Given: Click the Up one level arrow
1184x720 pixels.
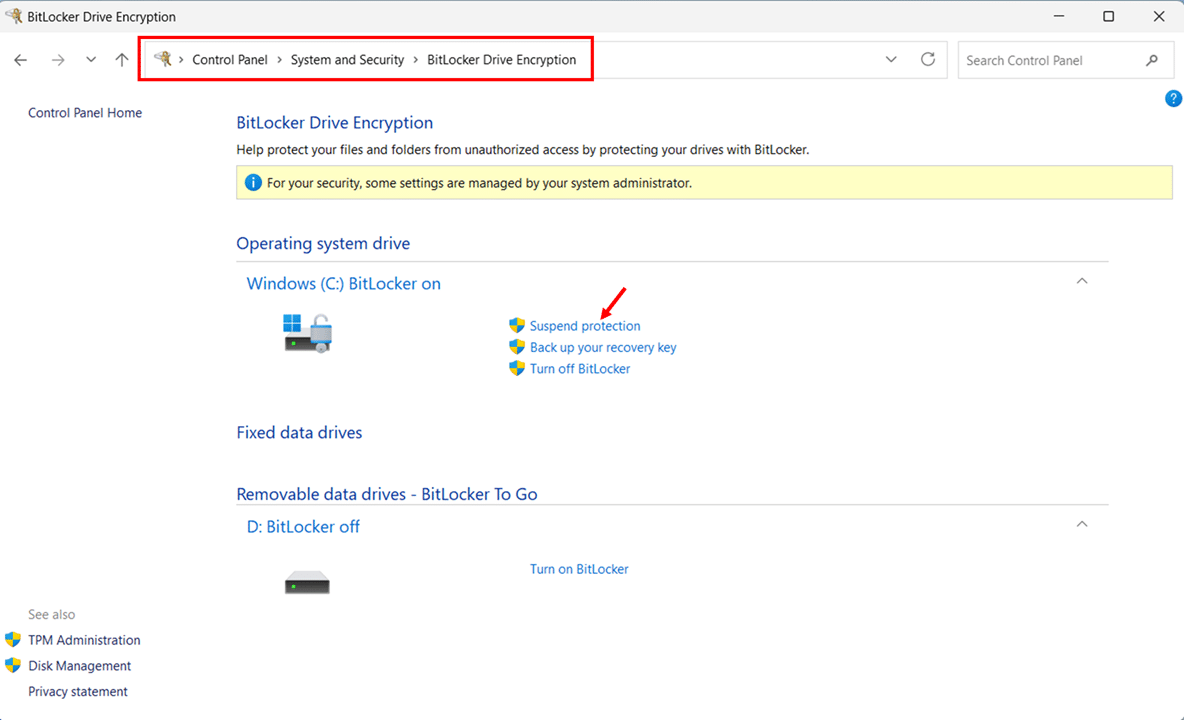Looking at the screenshot, I should (122, 60).
